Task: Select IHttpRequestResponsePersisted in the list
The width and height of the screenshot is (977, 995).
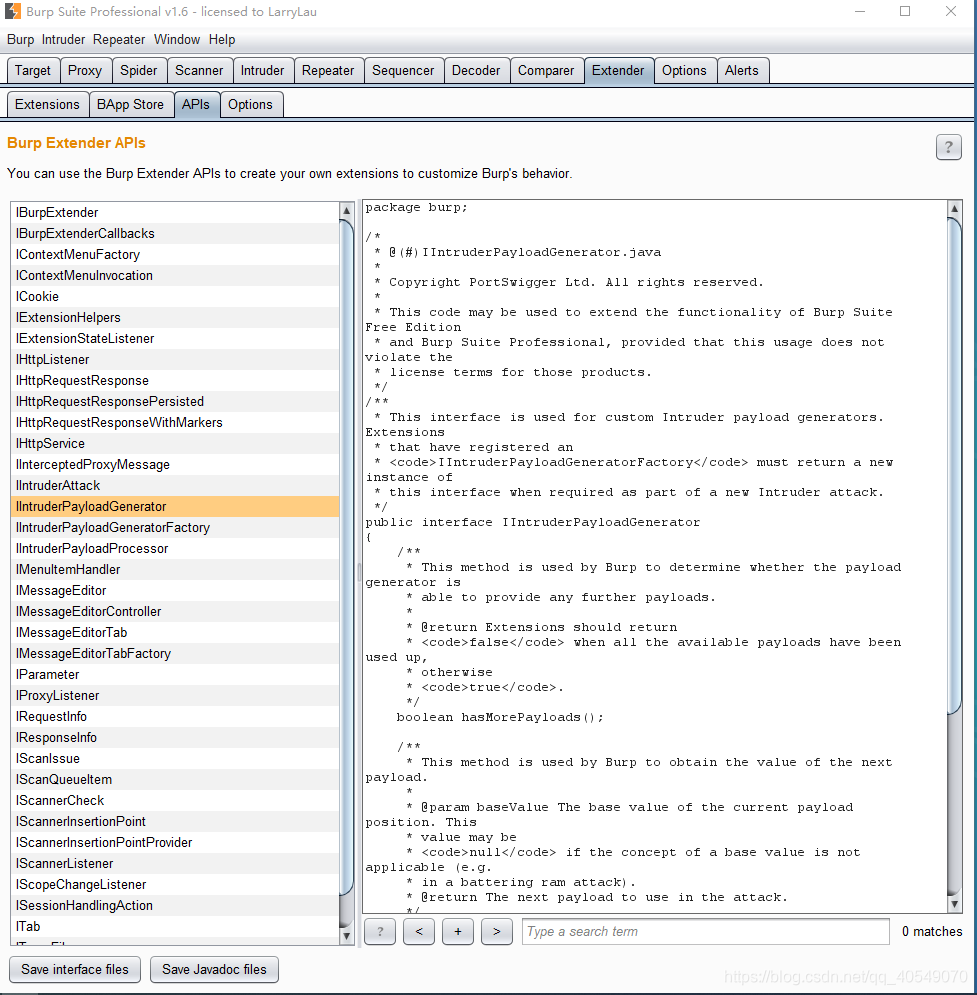Action: (x=175, y=401)
